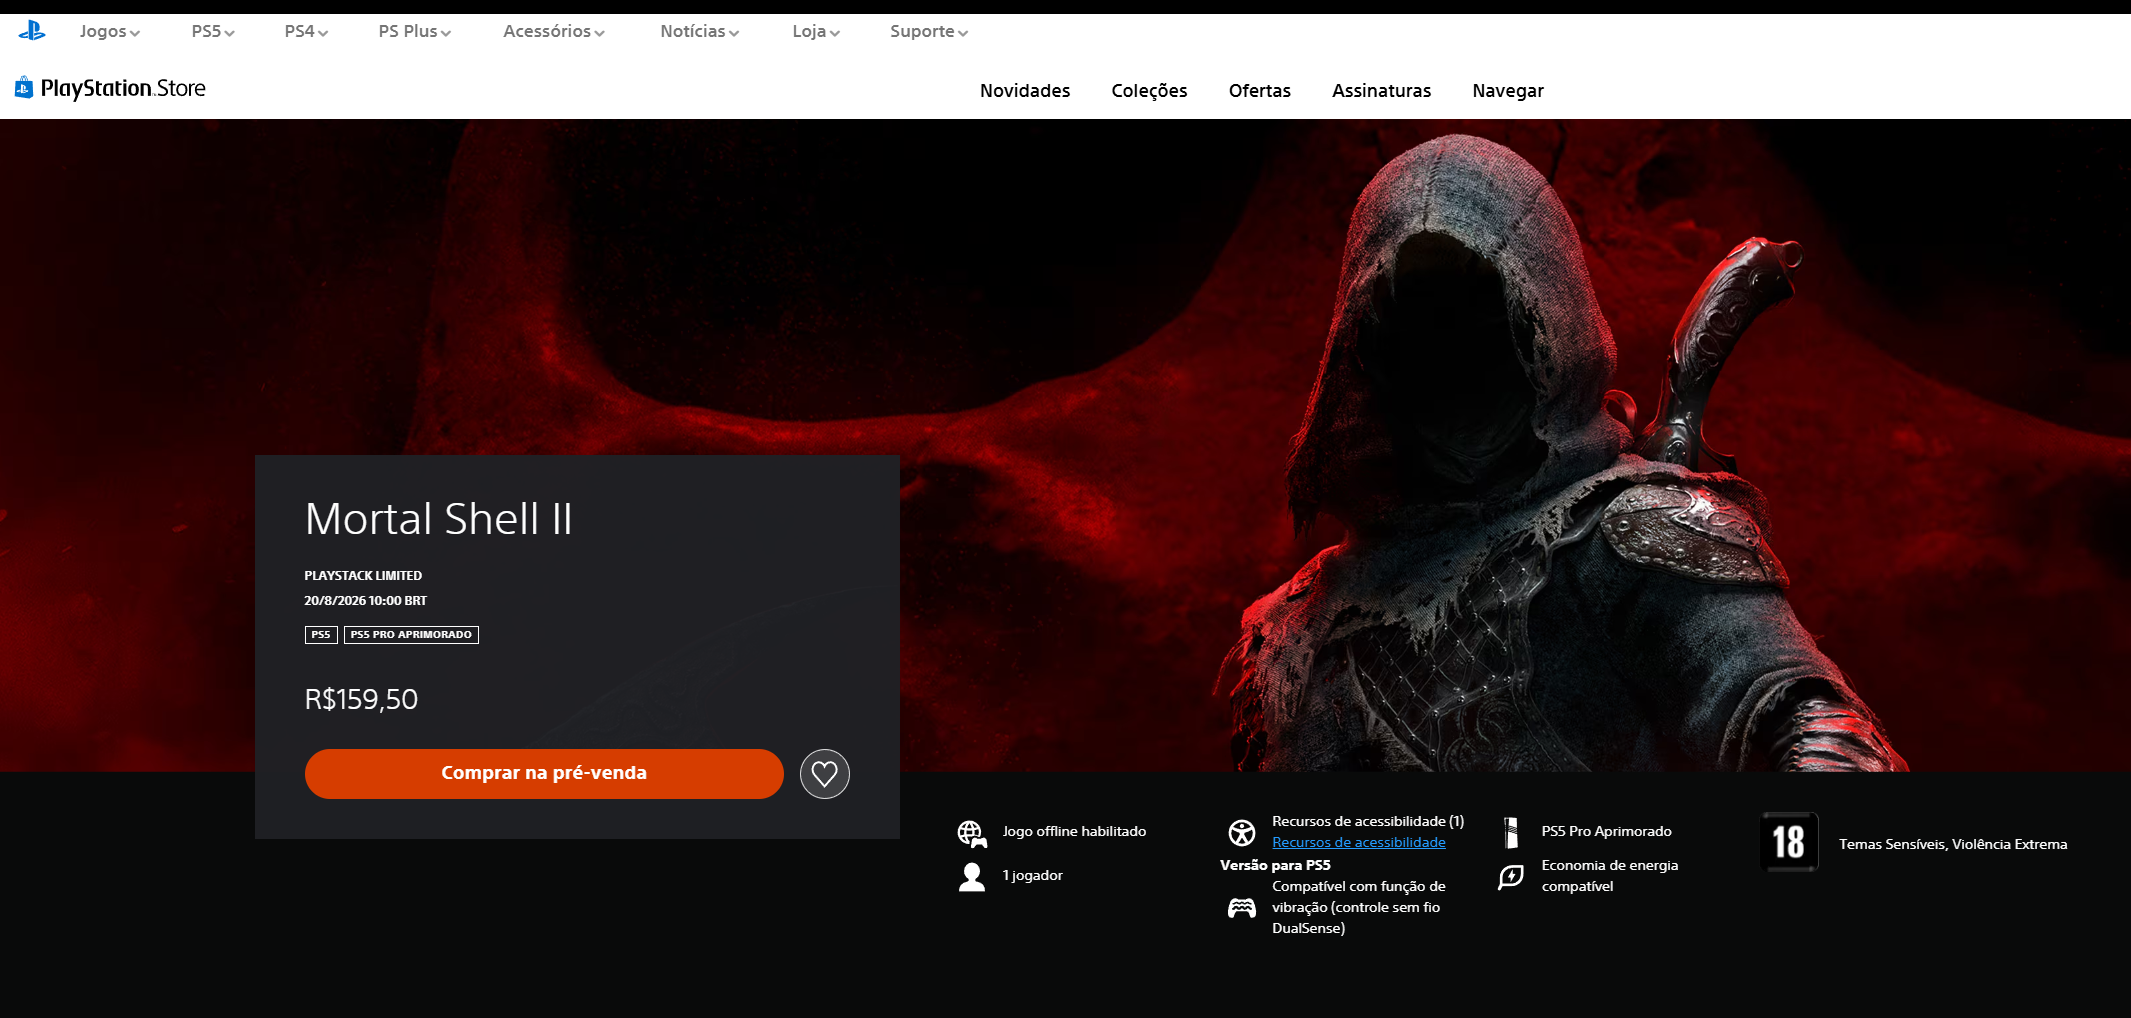Viewport: 2131px width, 1018px height.
Task: Go to the Coleções store tab
Action: [x=1149, y=91]
